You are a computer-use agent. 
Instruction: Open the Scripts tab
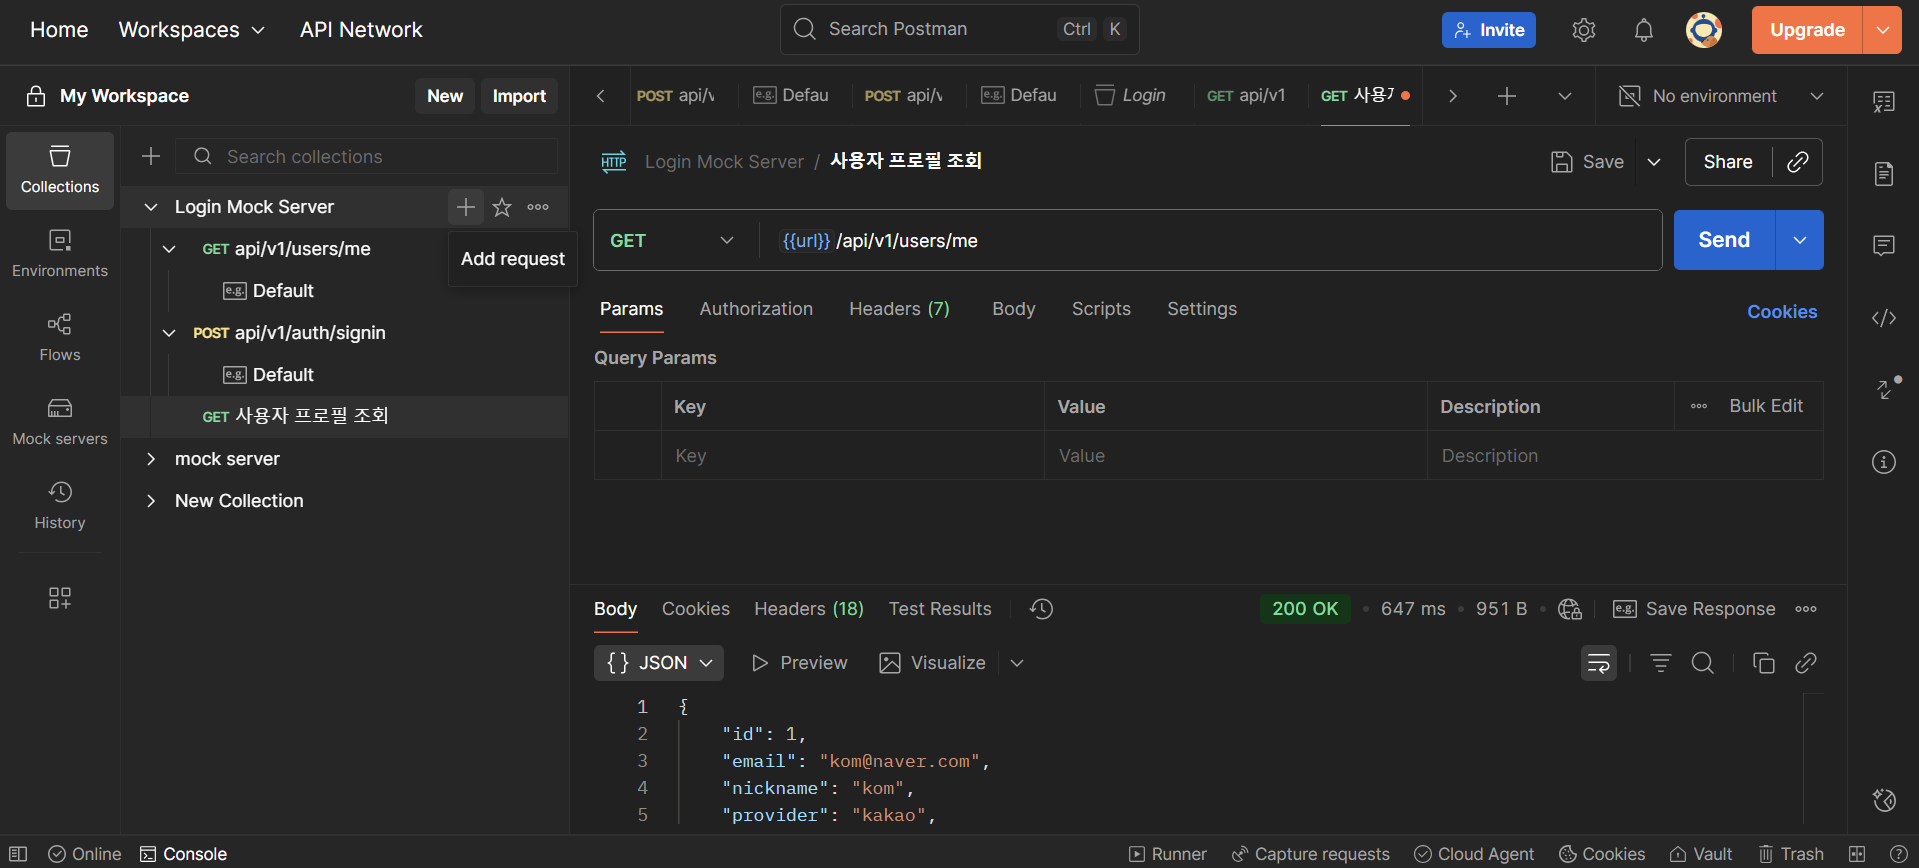coord(1101,309)
